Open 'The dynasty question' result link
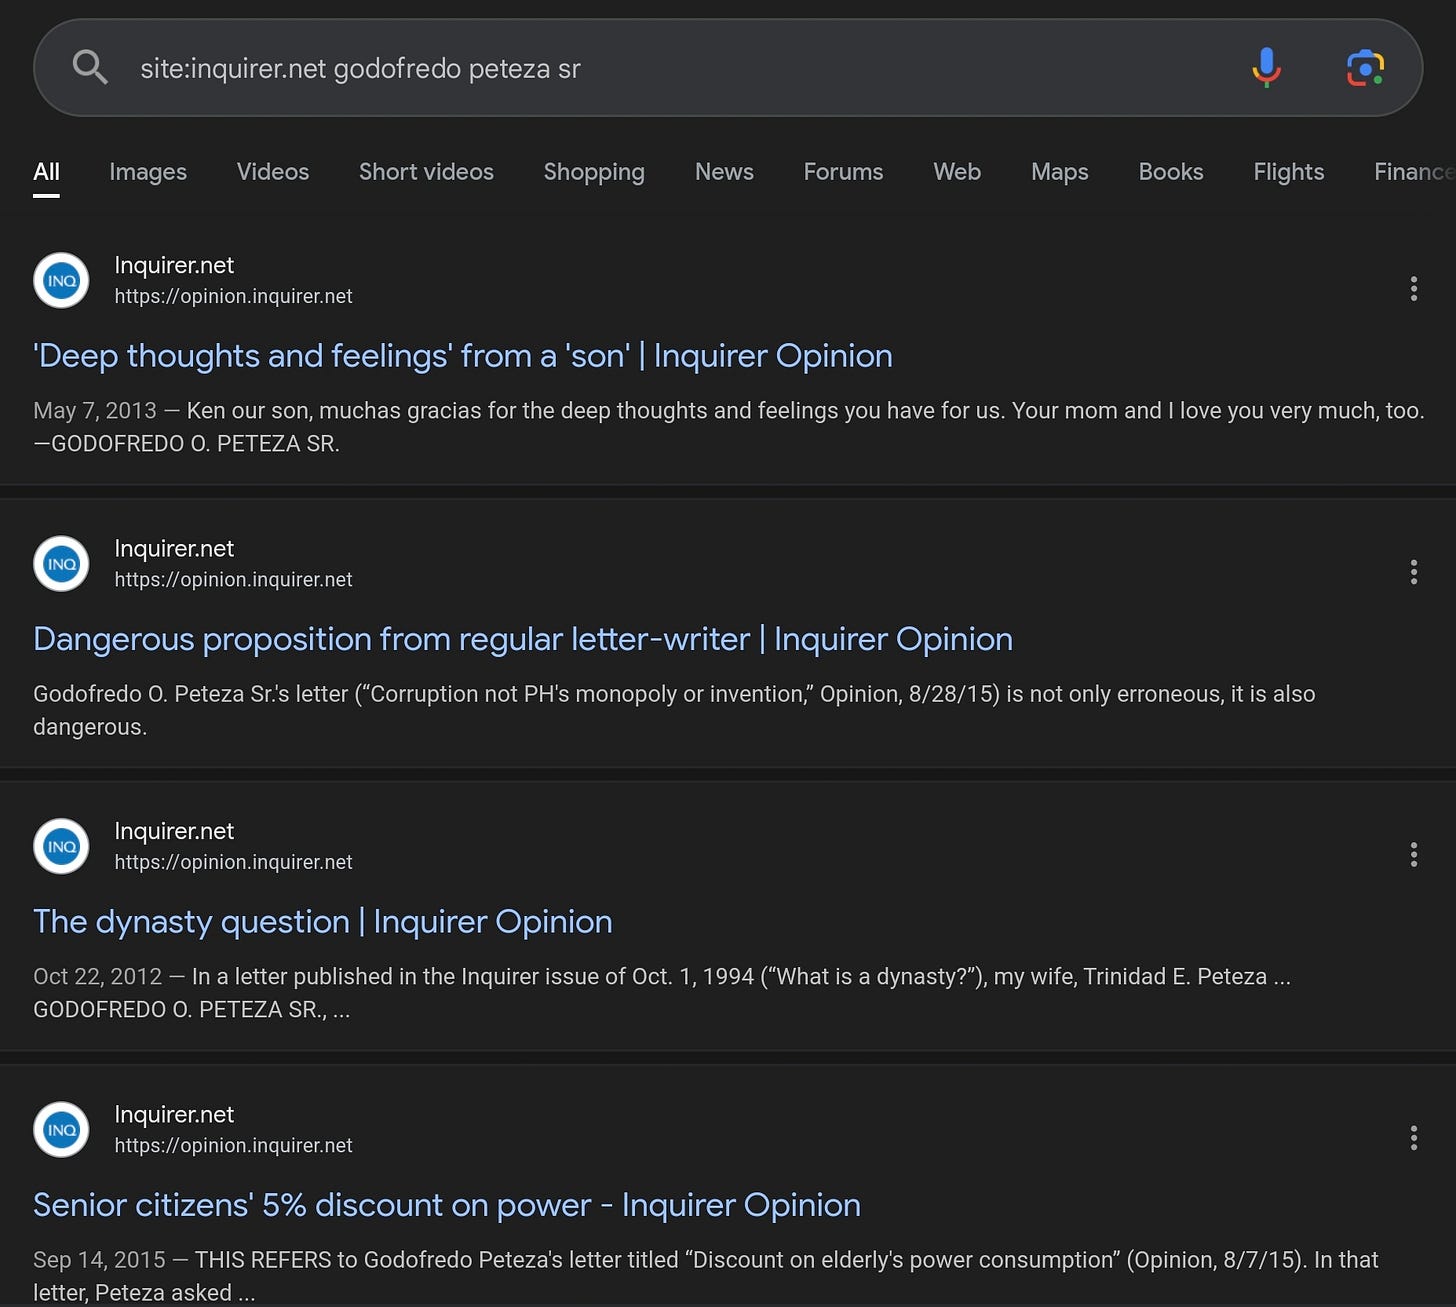 (323, 922)
